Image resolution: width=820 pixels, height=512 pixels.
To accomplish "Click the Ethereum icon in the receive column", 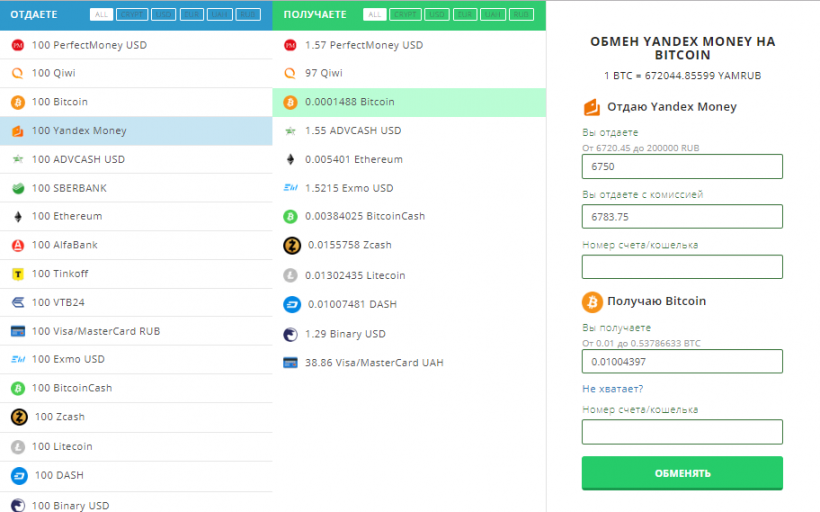I will point(290,159).
